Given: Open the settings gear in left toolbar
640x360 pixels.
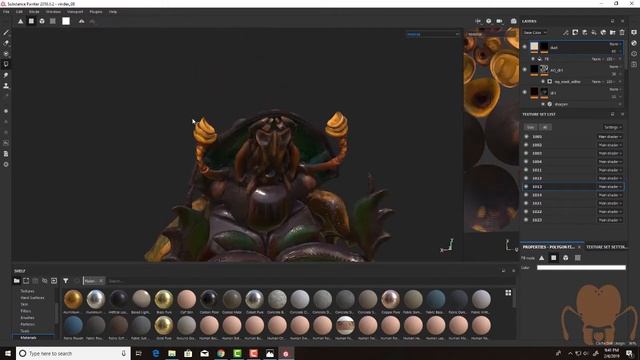Looking at the screenshot, I should coord(6,164).
